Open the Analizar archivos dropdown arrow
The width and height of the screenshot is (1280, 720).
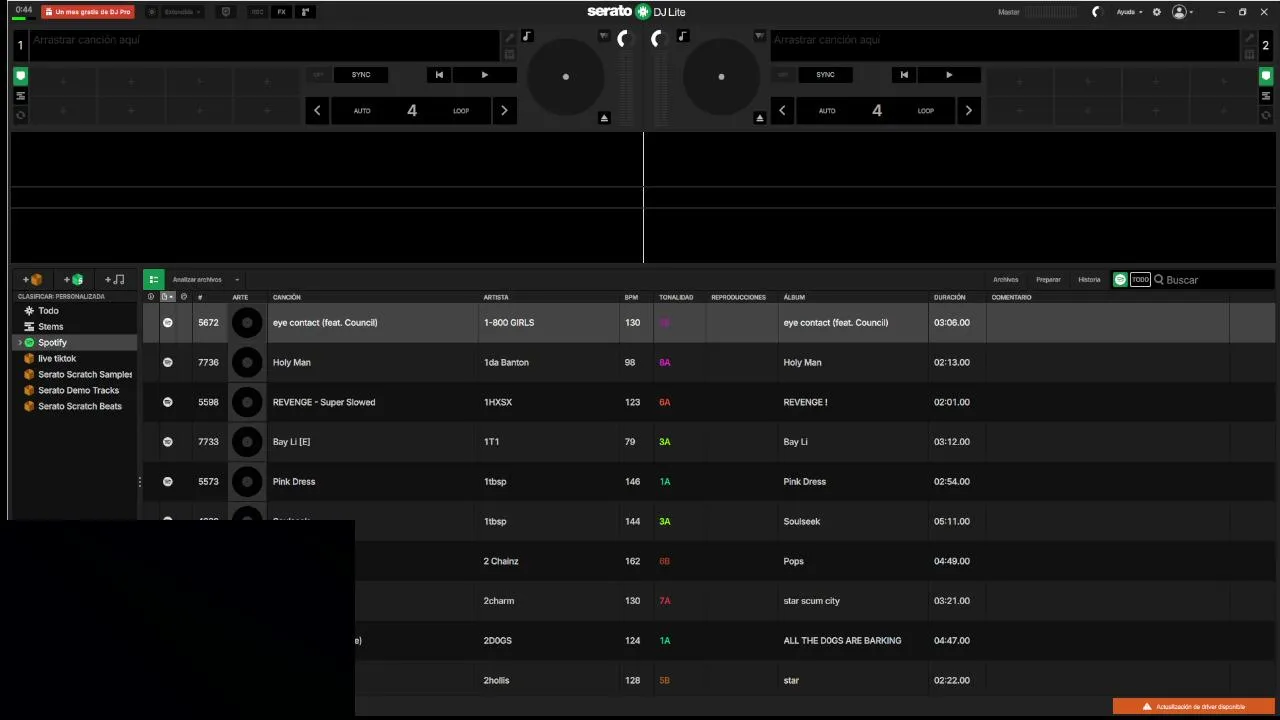click(237, 280)
